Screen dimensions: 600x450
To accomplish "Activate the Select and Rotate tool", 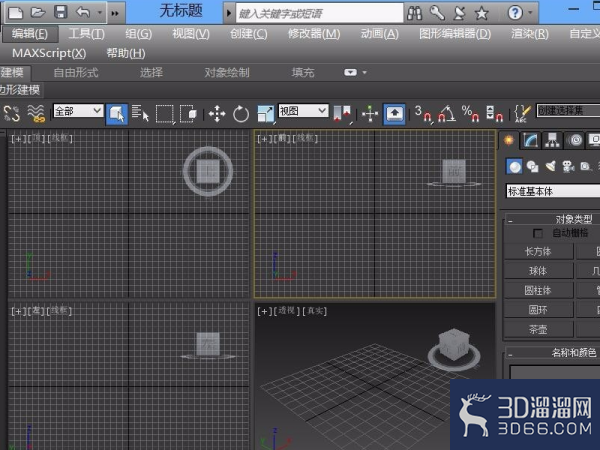I will coord(241,114).
